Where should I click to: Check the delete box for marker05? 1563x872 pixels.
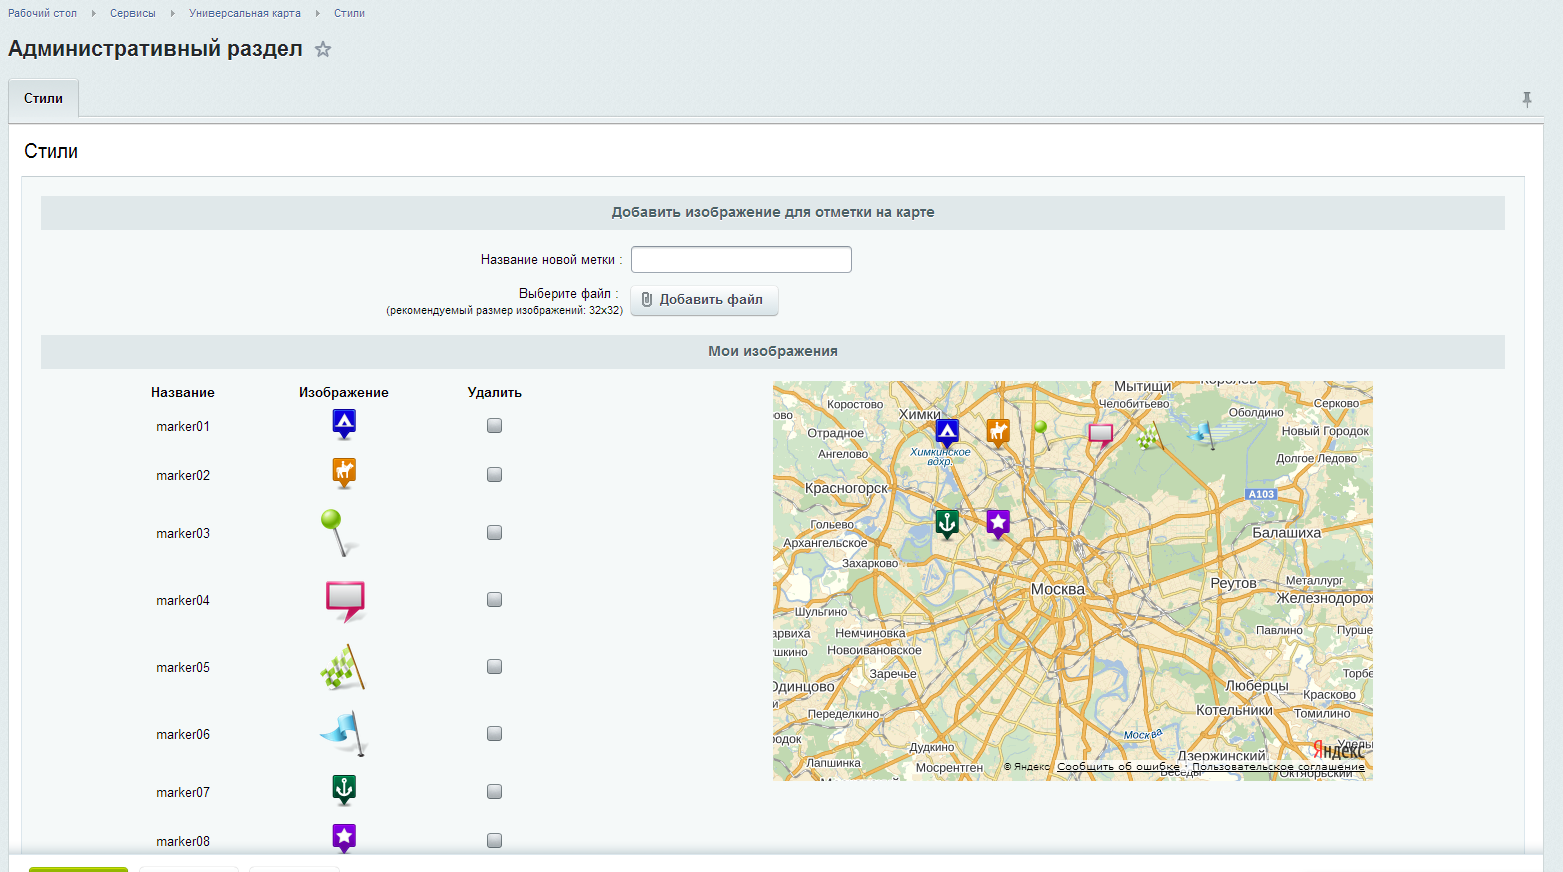[494, 666]
